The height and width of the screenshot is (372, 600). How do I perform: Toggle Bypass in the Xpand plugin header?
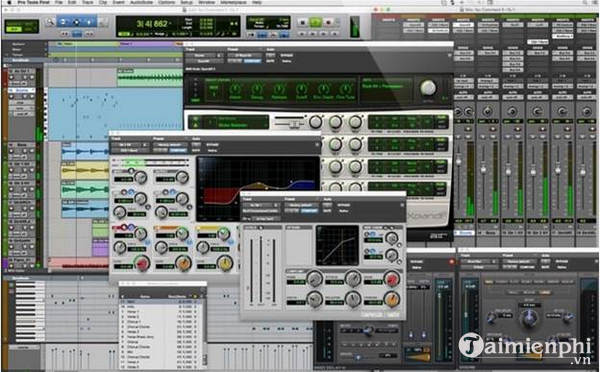[x=287, y=55]
